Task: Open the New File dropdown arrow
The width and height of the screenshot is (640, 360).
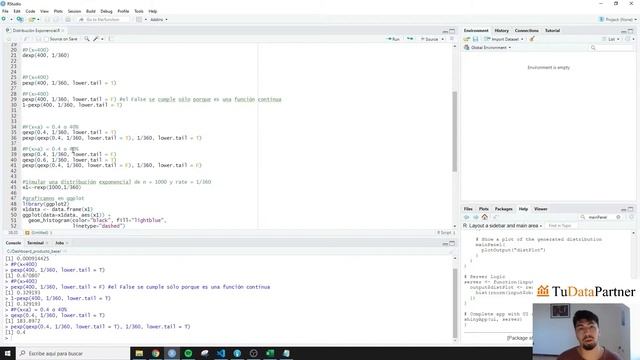Action: tap(11, 20)
